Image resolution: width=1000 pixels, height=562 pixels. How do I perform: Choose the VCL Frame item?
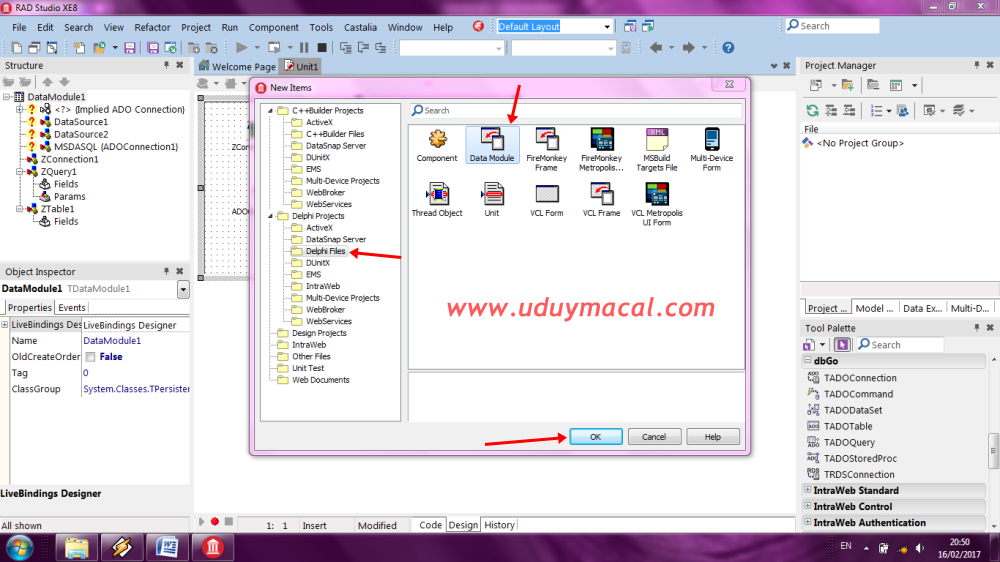tap(601, 200)
